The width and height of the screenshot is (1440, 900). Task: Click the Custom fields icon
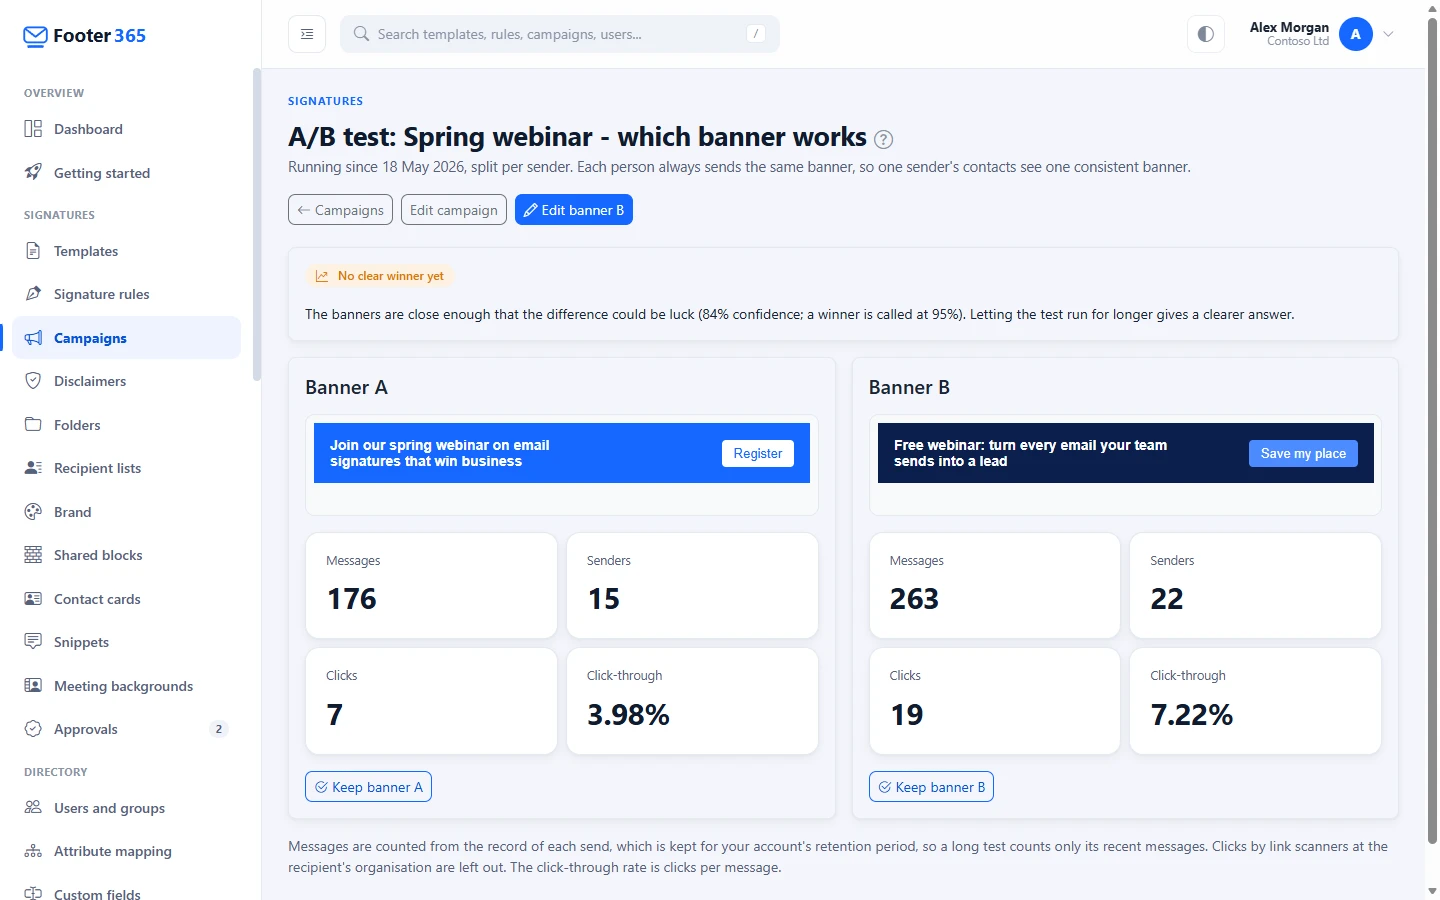click(33, 893)
